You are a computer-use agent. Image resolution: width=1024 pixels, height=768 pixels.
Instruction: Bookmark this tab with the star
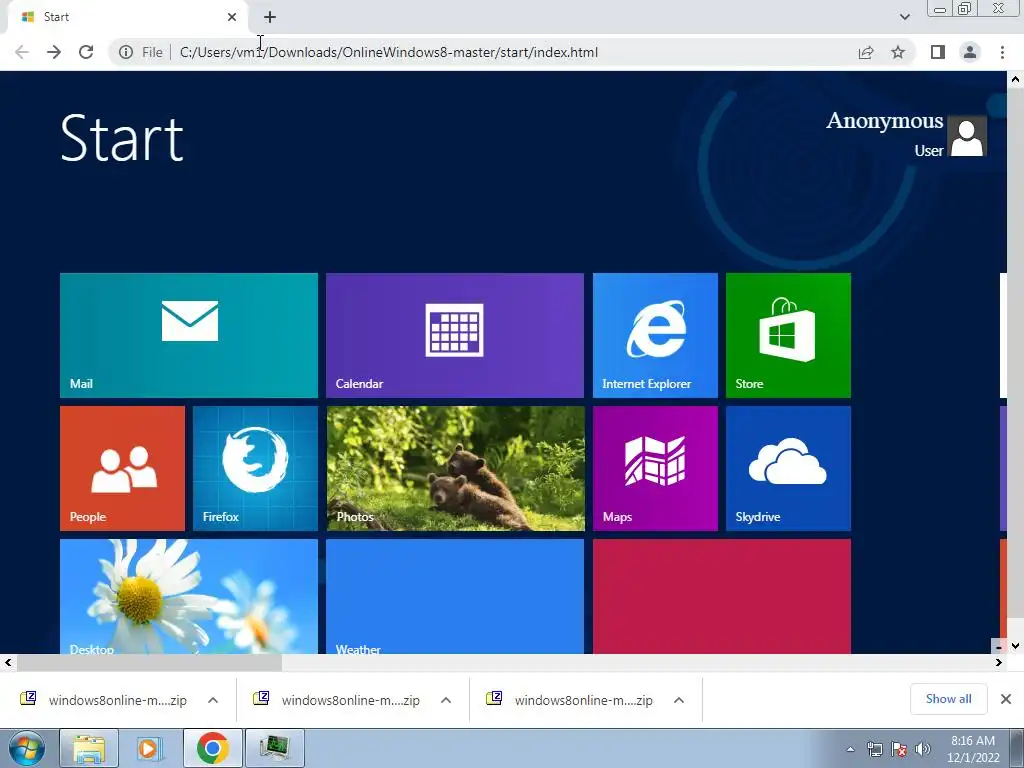tap(898, 52)
